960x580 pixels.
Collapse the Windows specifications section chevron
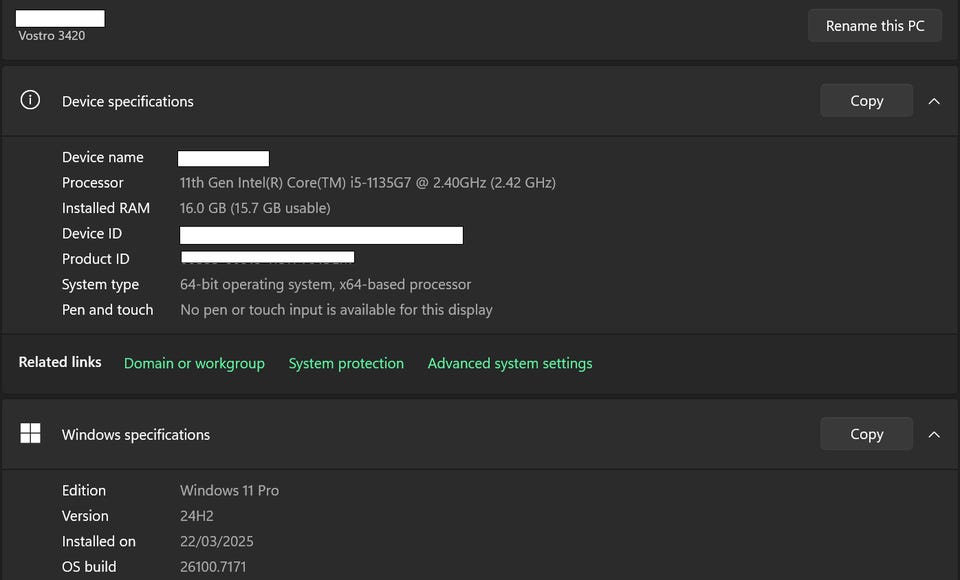pyautogui.click(x=934, y=434)
